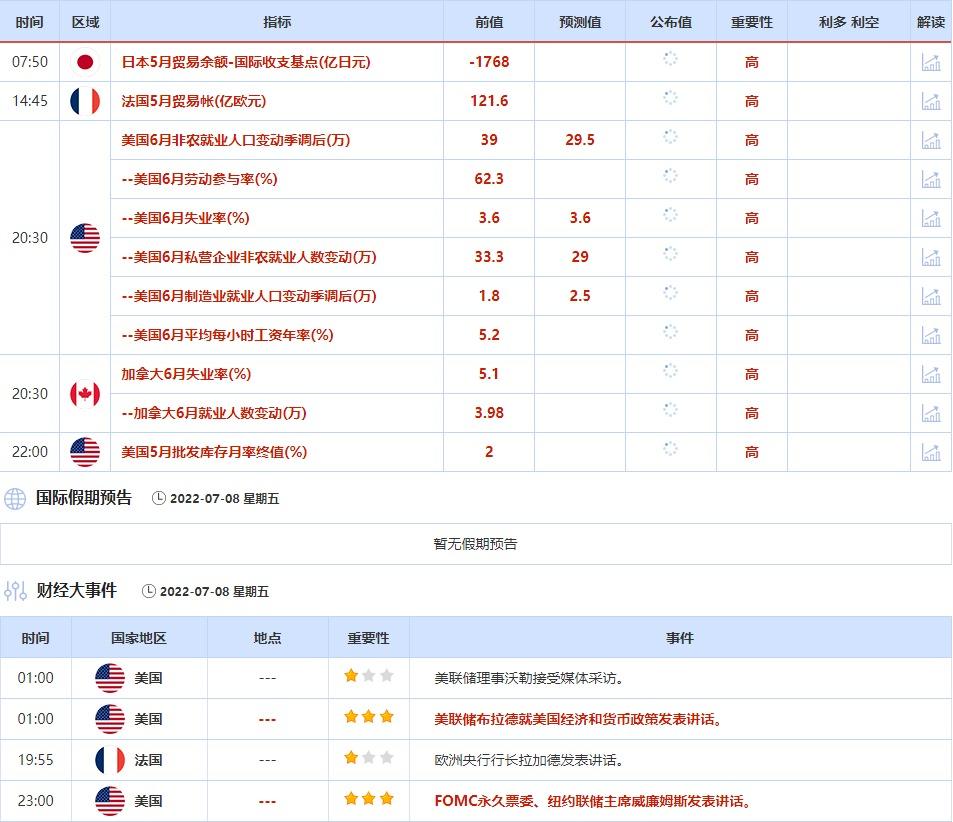Click previous value -1768
Image resolution: width=953 pixels, height=822 pixels.
pos(489,62)
